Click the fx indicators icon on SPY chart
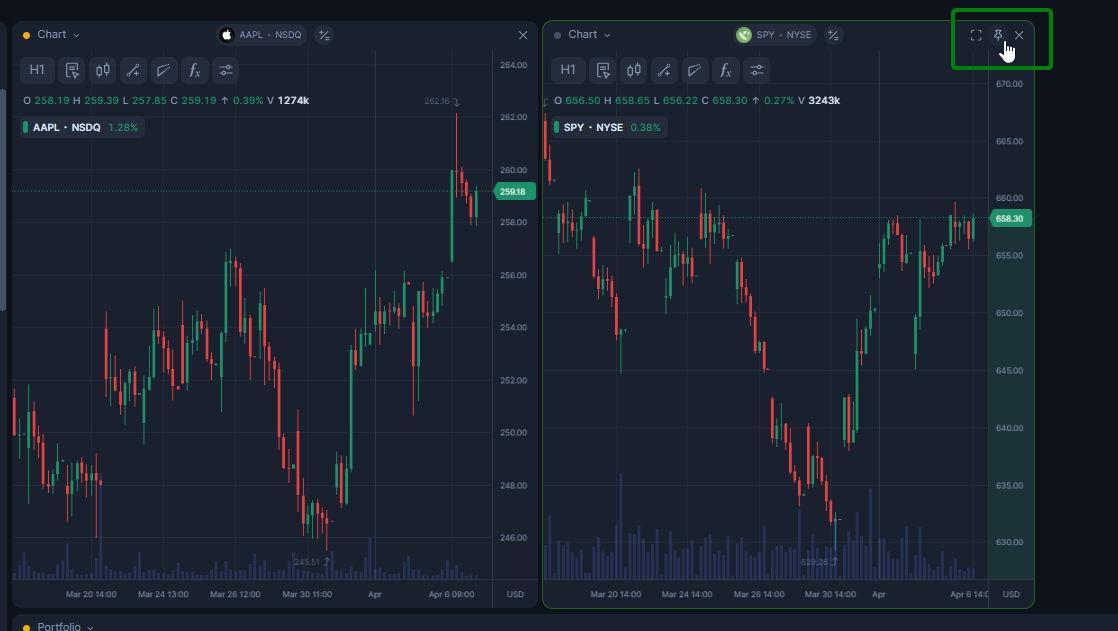The height and width of the screenshot is (631, 1118). click(x=726, y=70)
